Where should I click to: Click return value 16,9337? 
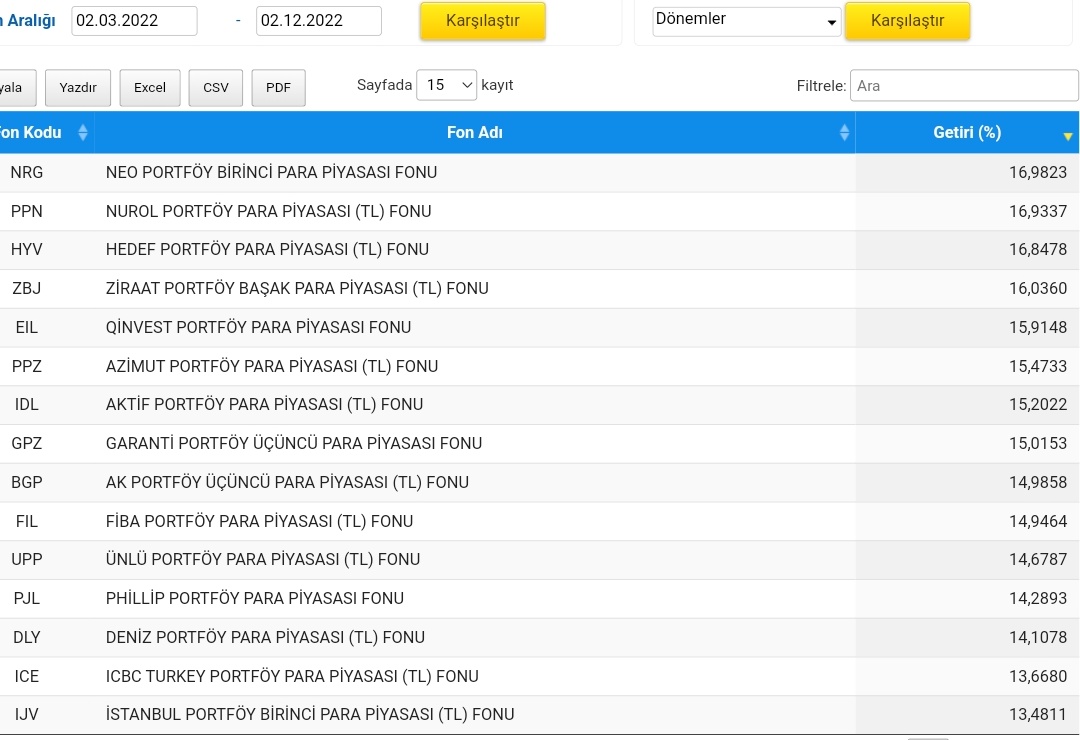(x=1038, y=211)
